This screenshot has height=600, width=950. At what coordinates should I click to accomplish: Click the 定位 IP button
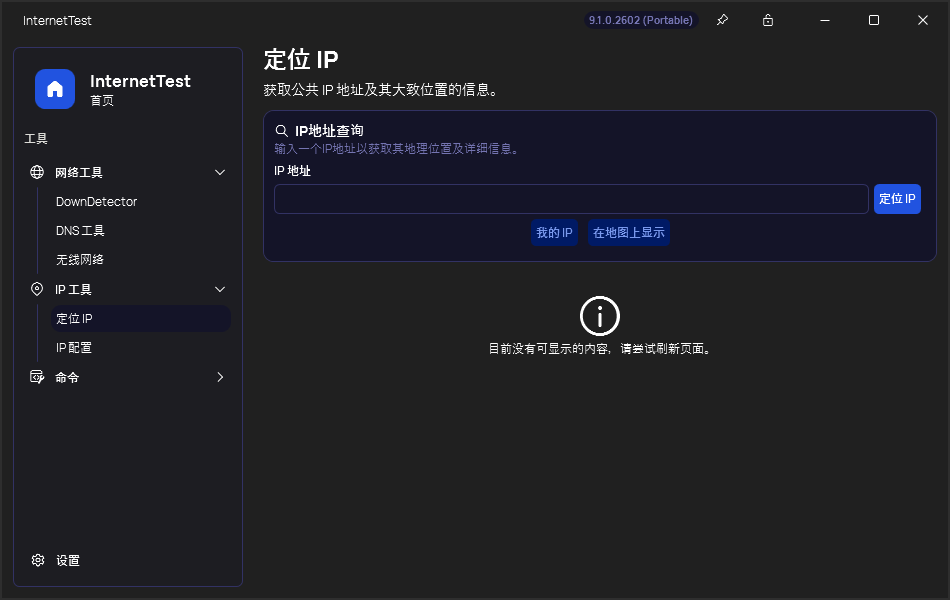897,198
